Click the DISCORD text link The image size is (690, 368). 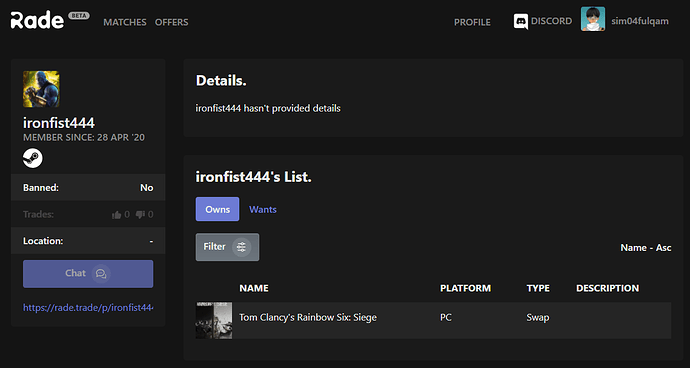point(551,21)
